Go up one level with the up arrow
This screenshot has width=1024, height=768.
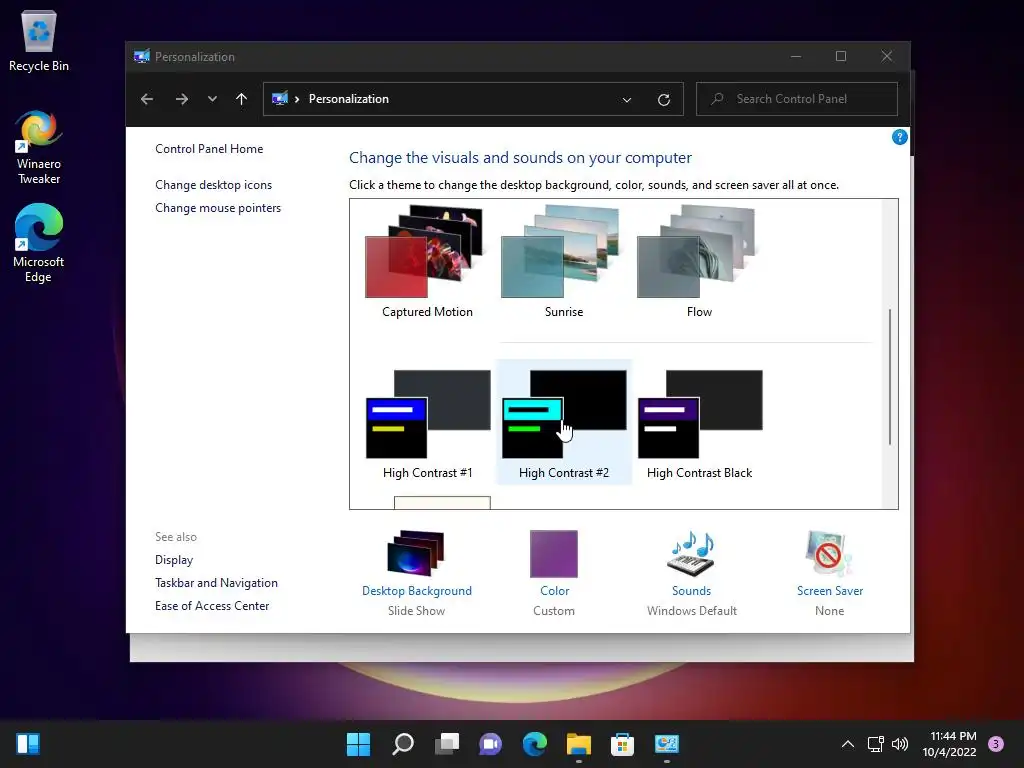click(242, 99)
